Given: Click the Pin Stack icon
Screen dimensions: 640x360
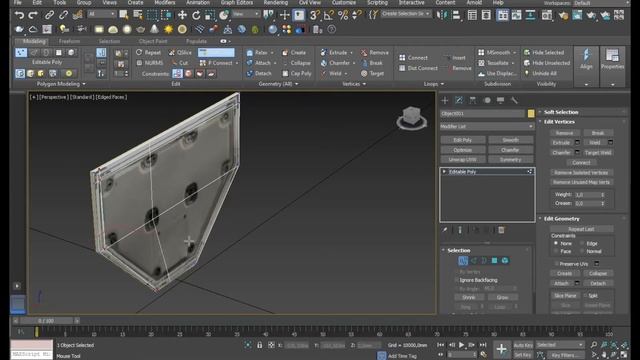Looking at the screenshot, I should tap(445, 230).
